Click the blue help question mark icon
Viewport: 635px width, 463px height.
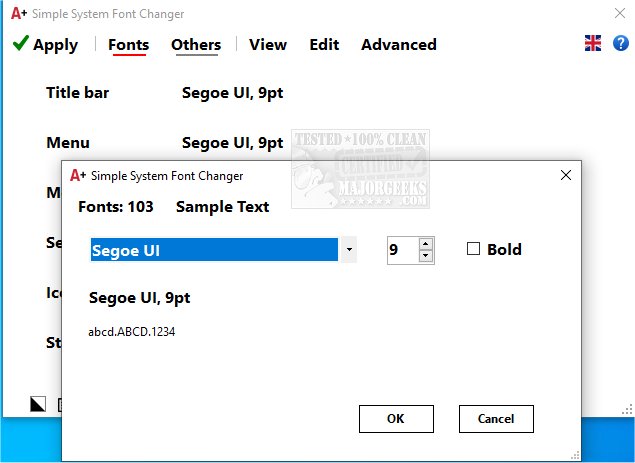620,43
